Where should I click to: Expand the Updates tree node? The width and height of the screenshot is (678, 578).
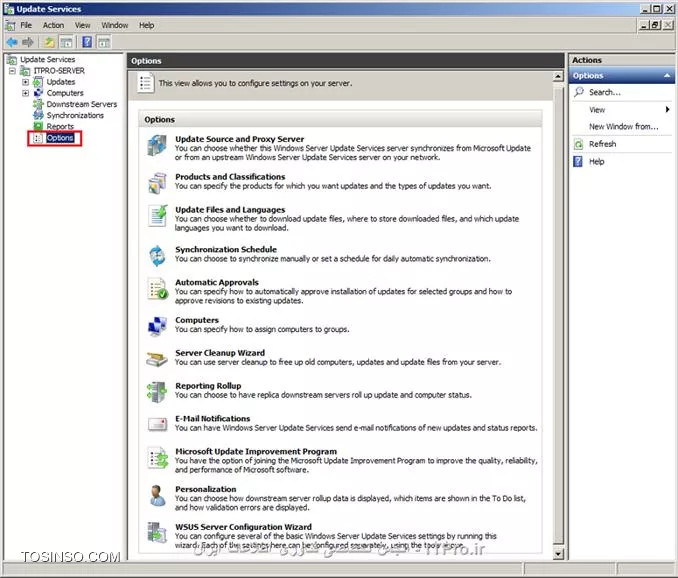26,82
